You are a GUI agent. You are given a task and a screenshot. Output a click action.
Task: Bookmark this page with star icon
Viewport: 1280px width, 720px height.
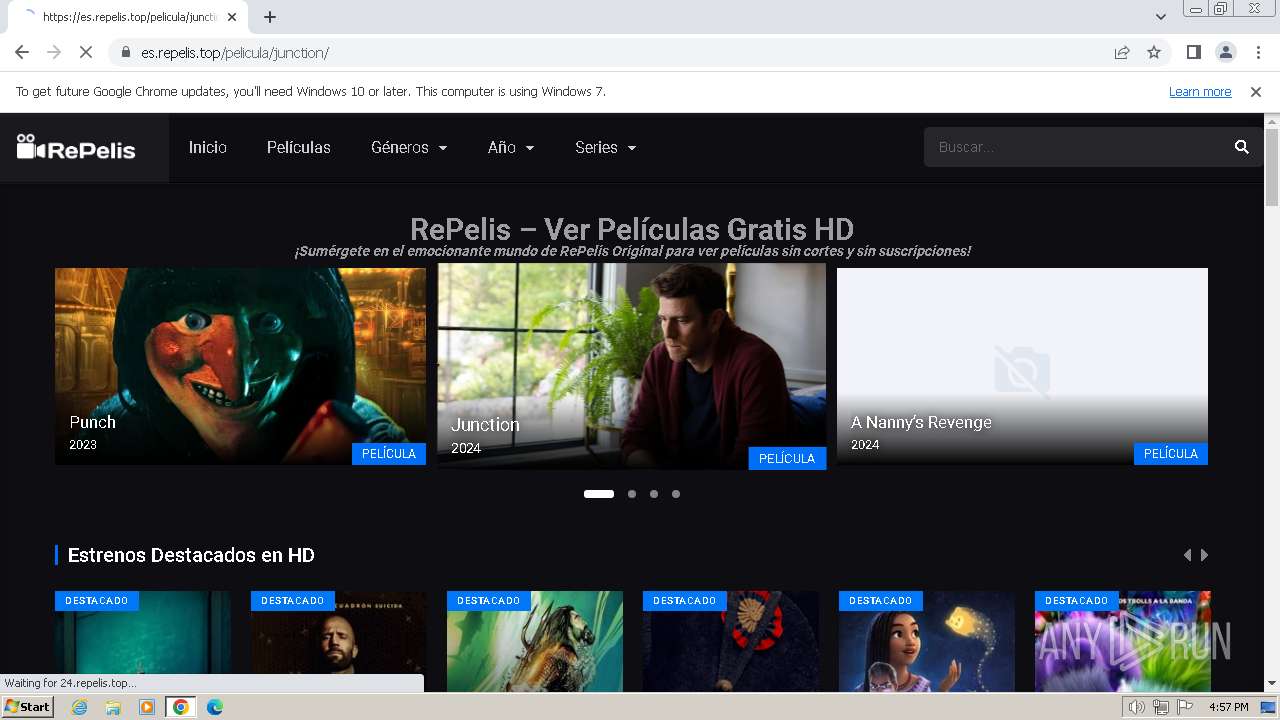coord(1154,52)
